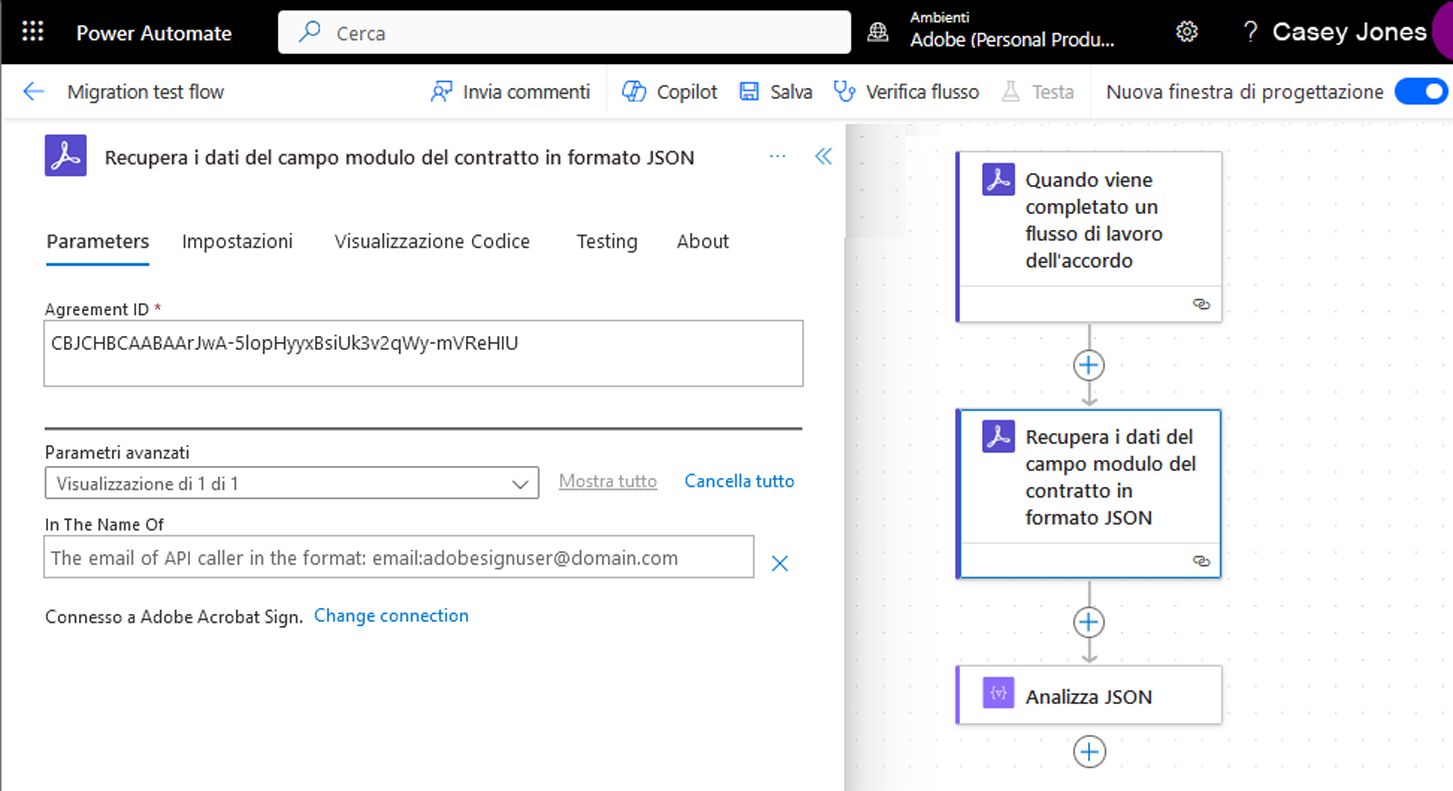Switch to Impostazioni tab
This screenshot has height=791, width=1453.
pyautogui.click(x=237, y=241)
